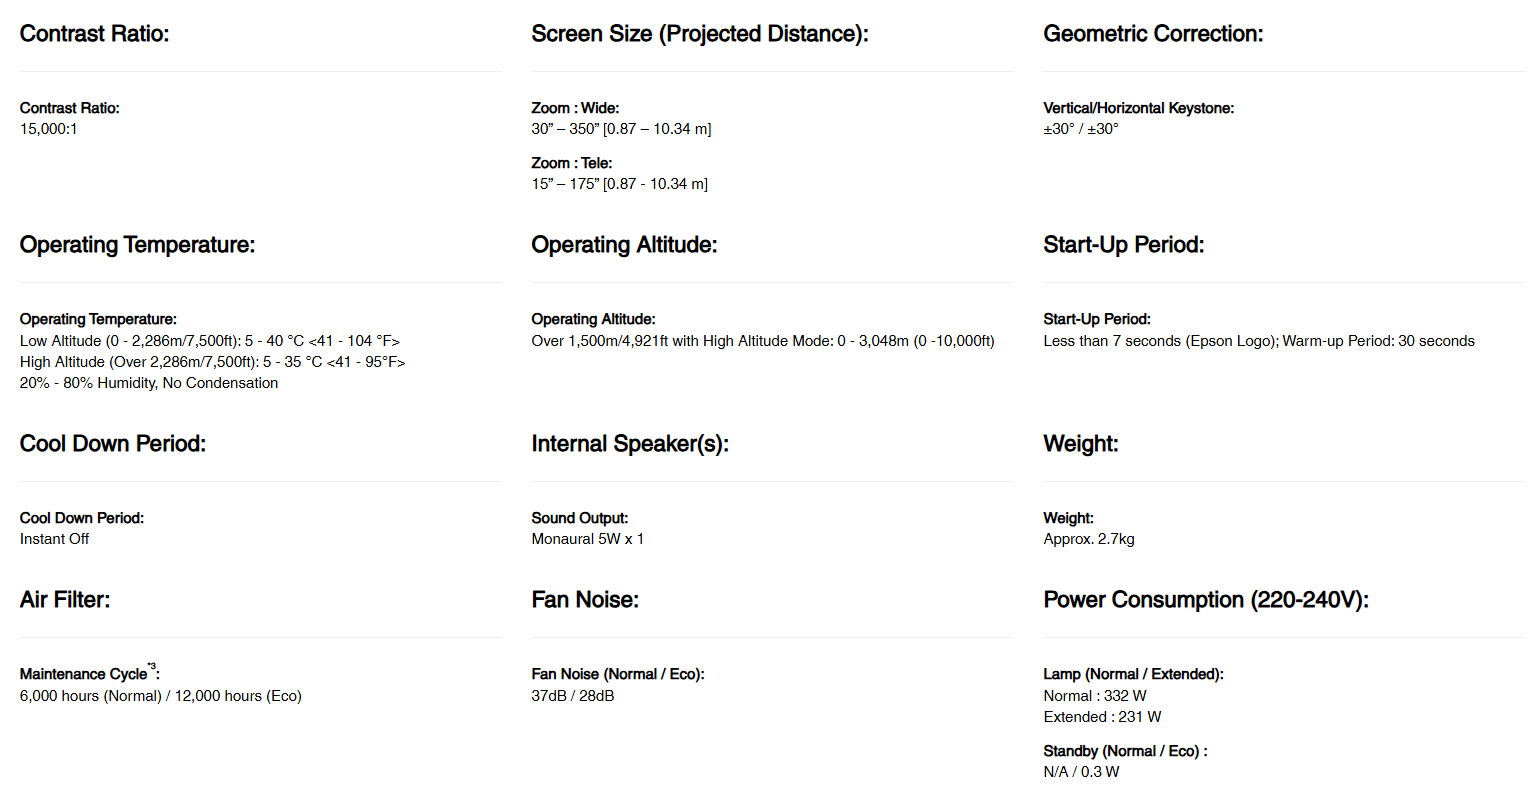1540x797 pixels.
Task: Click the Monaural 5W x 1 value
Action: click(x=587, y=539)
